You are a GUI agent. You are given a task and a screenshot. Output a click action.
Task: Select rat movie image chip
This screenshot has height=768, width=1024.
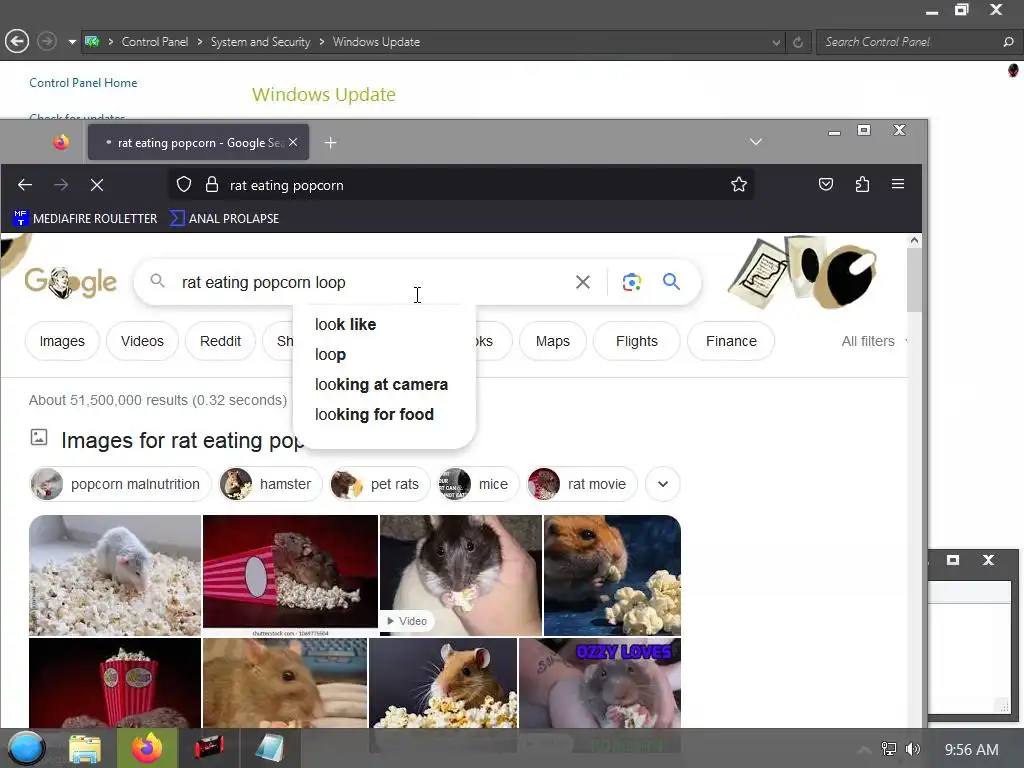(x=581, y=484)
